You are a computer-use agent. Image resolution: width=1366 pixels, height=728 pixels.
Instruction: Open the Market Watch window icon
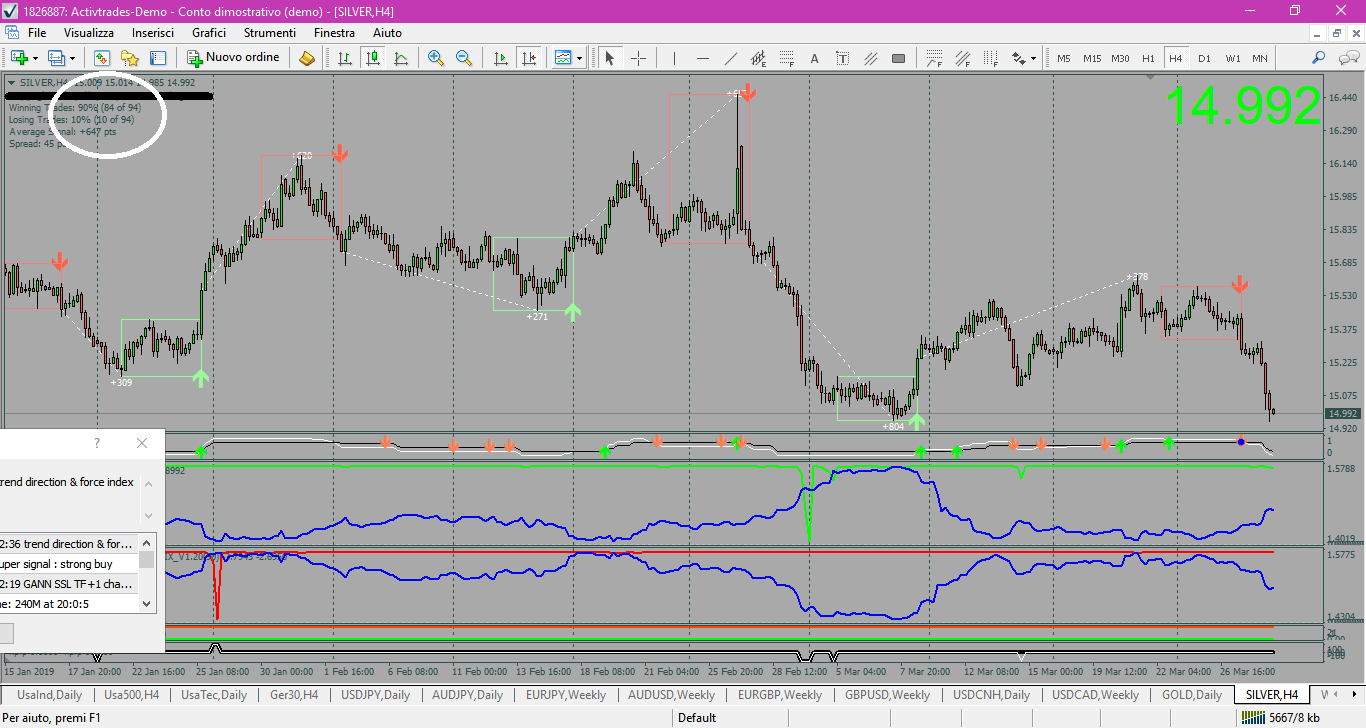(102, 58)
